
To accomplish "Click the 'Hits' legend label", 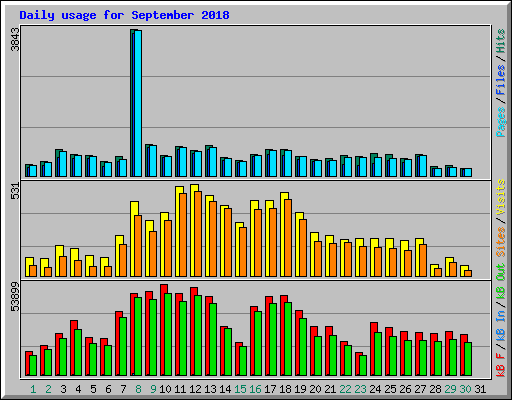I will click(500, 41).
